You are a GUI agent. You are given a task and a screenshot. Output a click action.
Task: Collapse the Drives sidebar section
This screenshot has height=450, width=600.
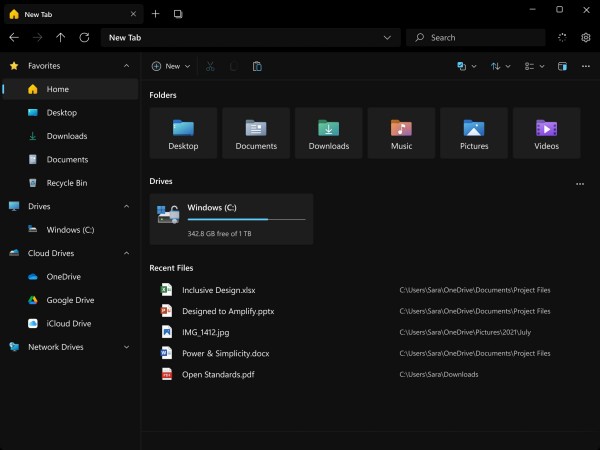[126, 206]
